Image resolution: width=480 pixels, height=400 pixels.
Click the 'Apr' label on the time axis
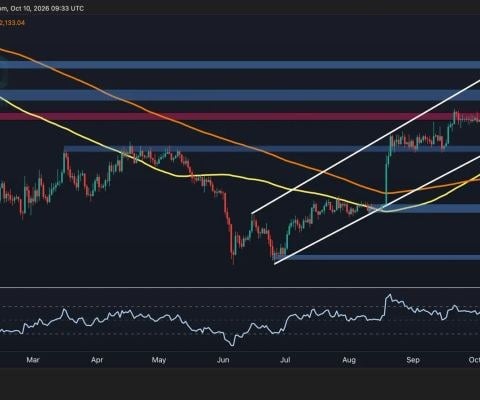click(x=97, y=360)
